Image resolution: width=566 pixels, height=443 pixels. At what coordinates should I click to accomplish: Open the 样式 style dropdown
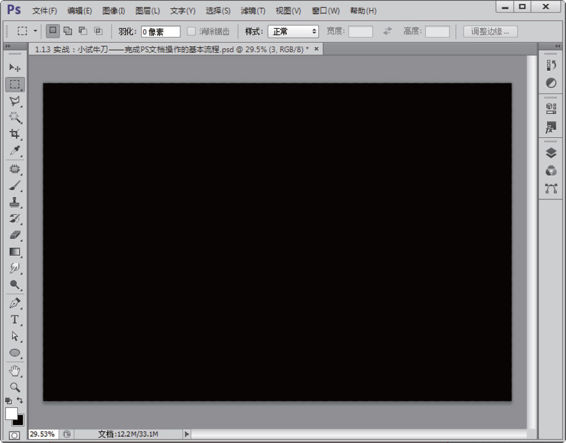point(293,31)
